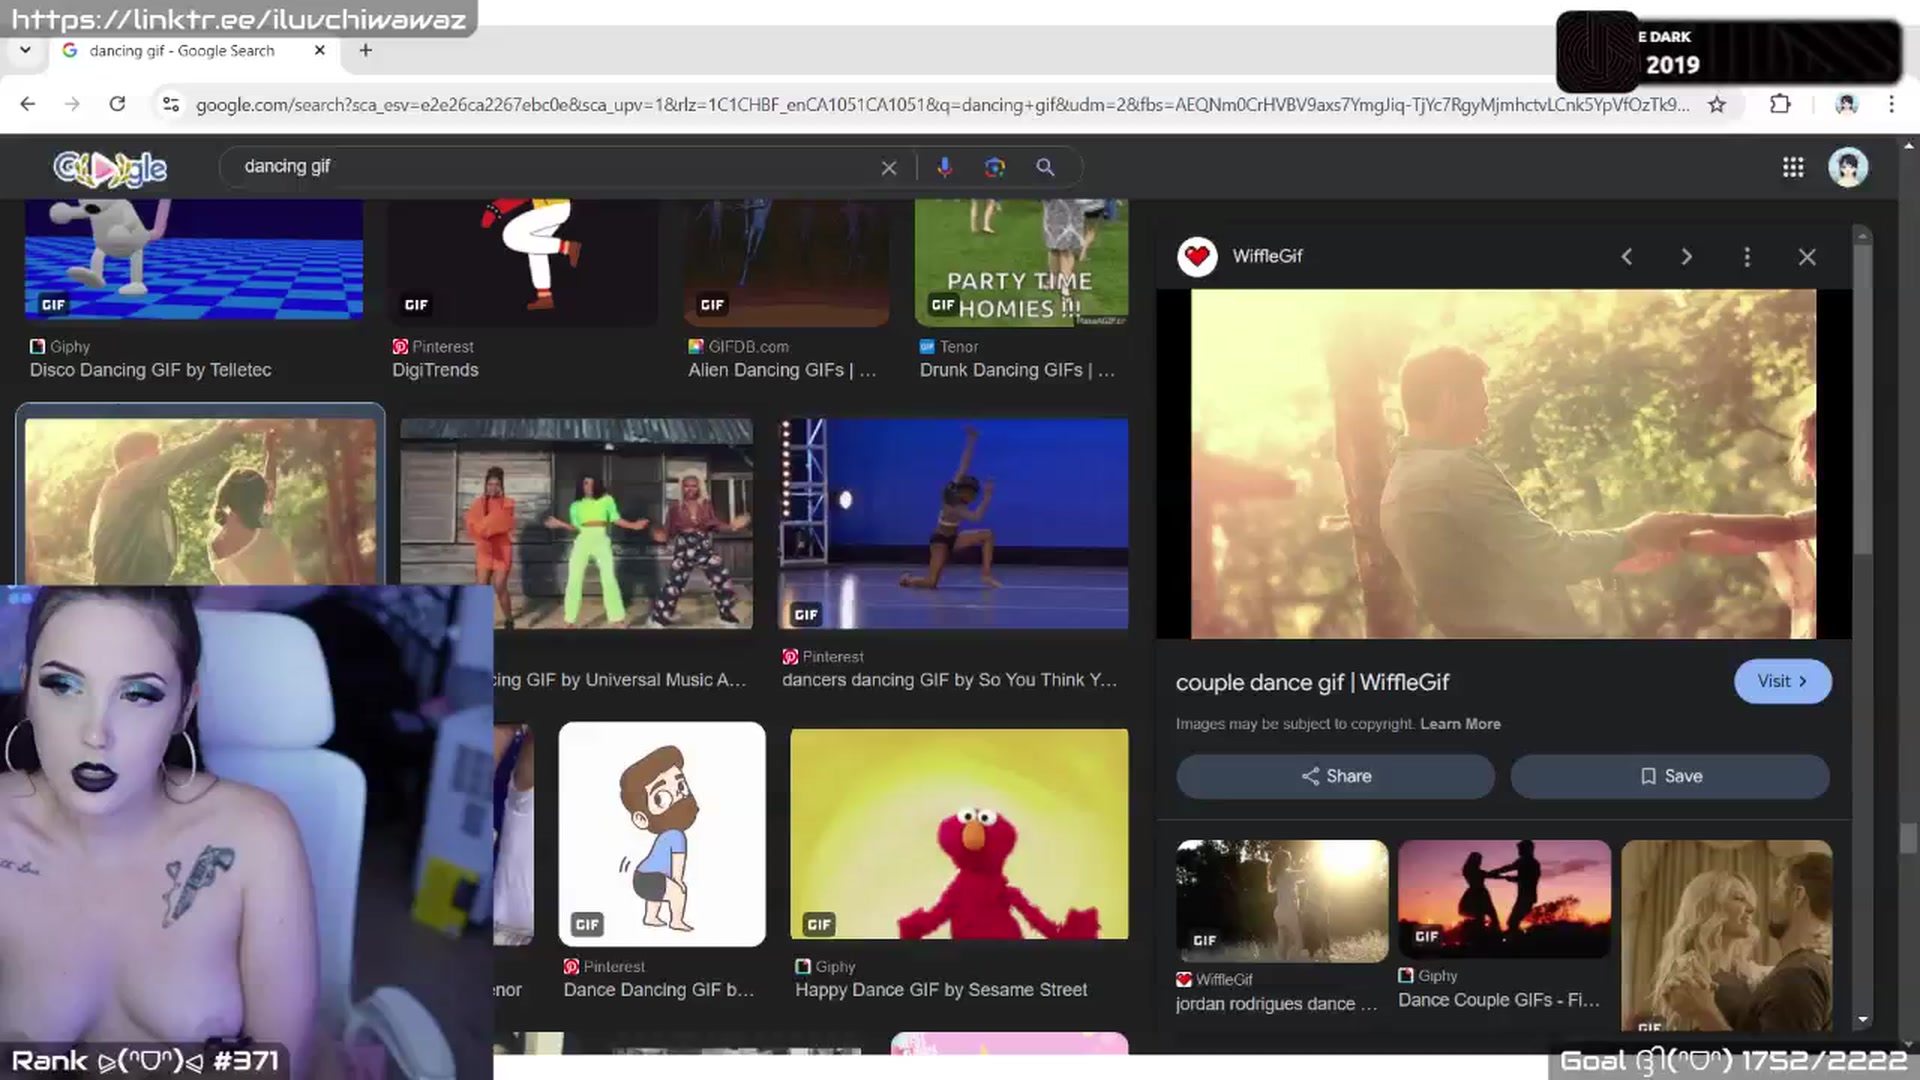Viewport: 1920px width, 1080px height.
Task: Open the Google apps grid
Action: click(x=1793, y=167)
